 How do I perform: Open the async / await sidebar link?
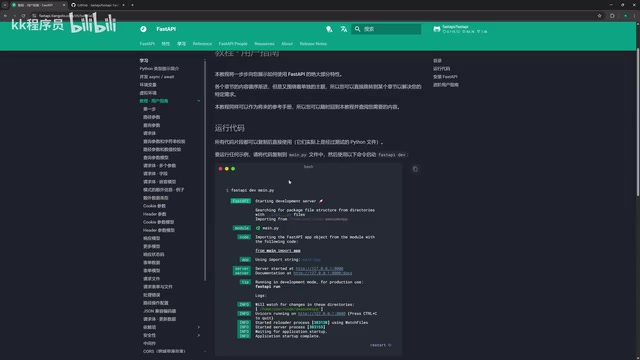157,77
